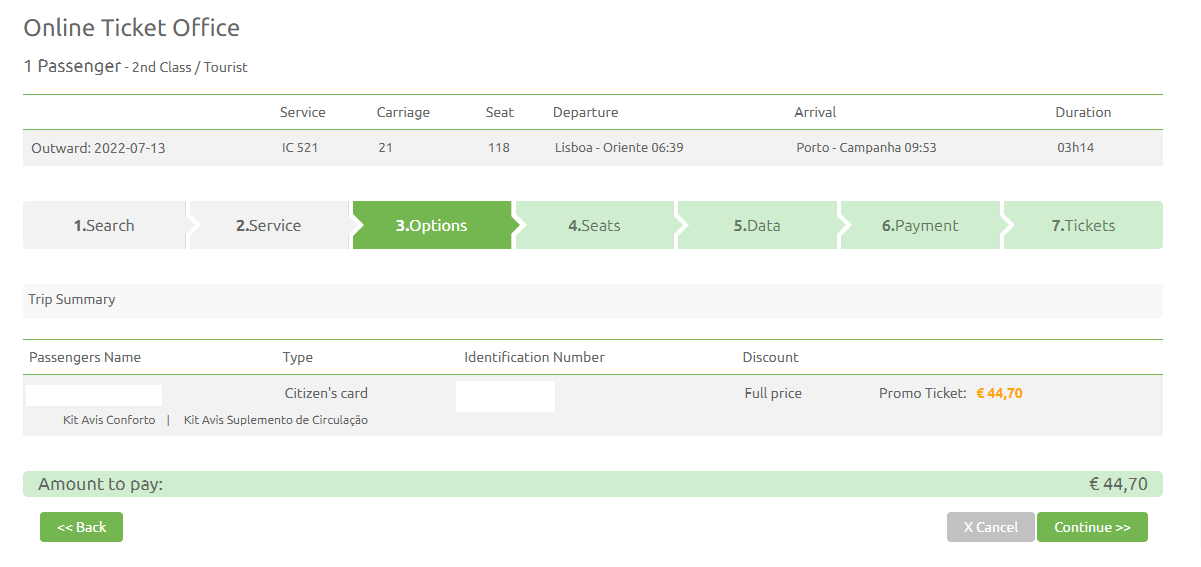Viewport: 1201px width, 567px height.
Task: Click the Departure column header
Action: [586, 112]
